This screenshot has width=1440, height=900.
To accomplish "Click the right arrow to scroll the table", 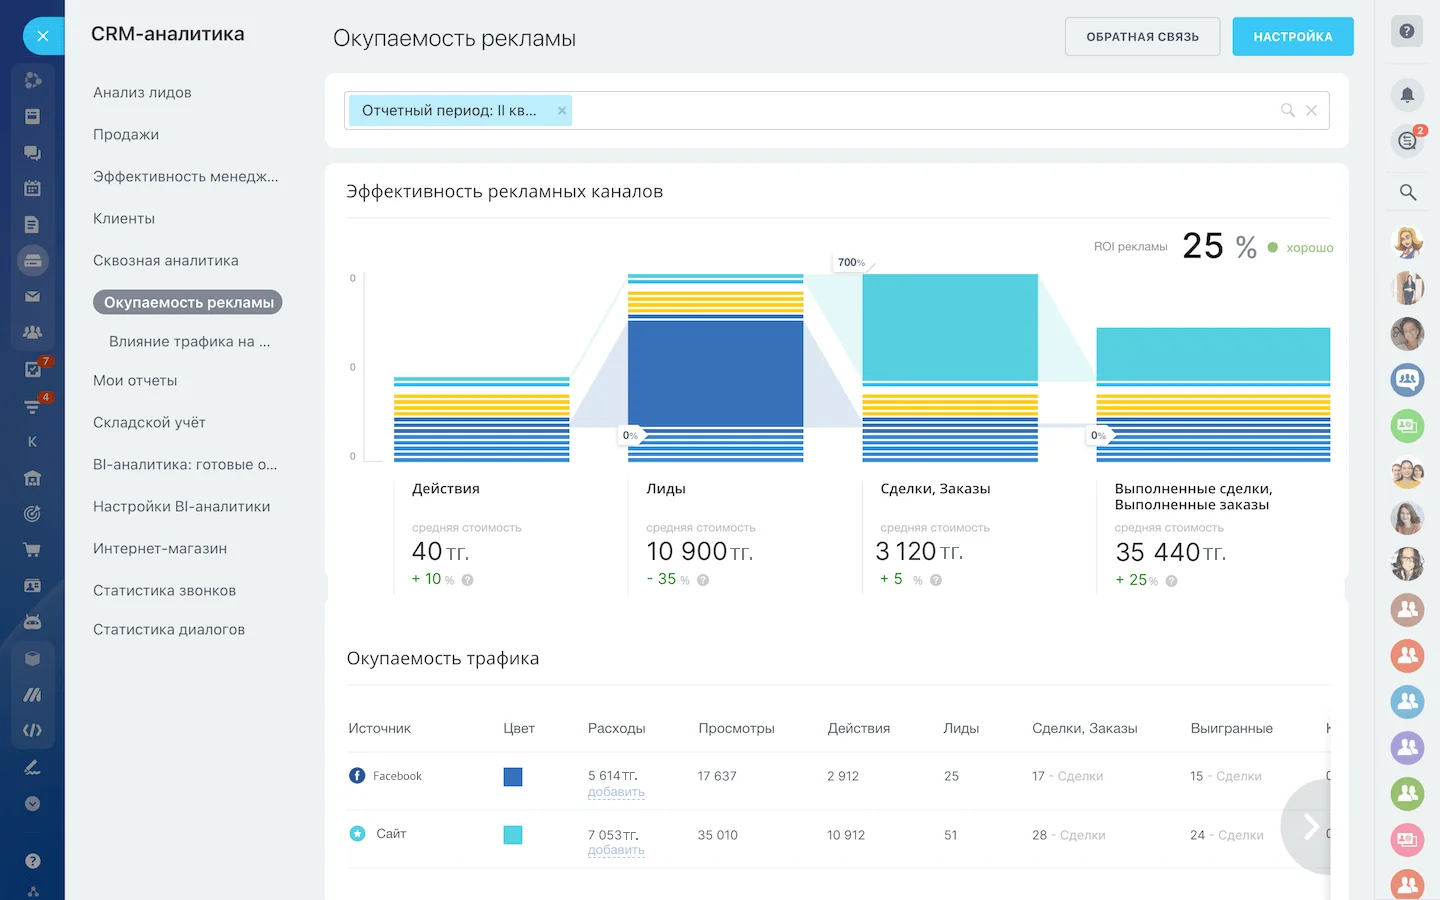I will [1310, 827].
